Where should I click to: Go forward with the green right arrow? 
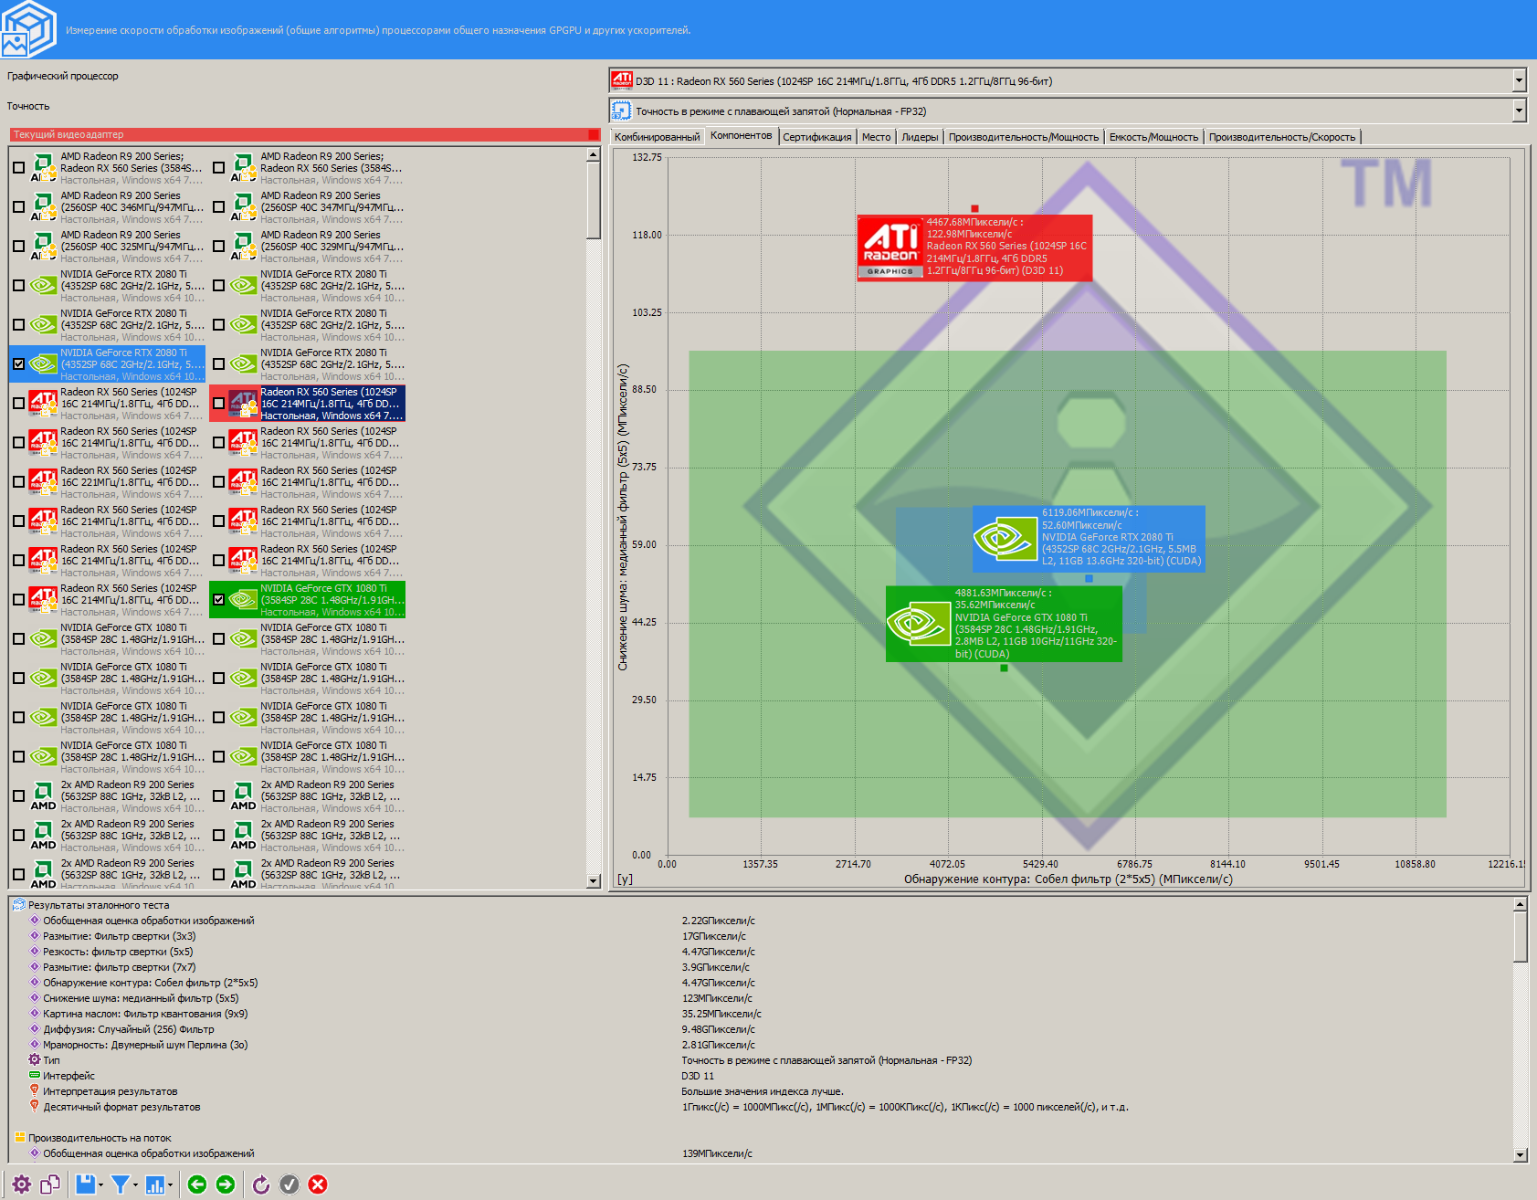point(226,1185)
